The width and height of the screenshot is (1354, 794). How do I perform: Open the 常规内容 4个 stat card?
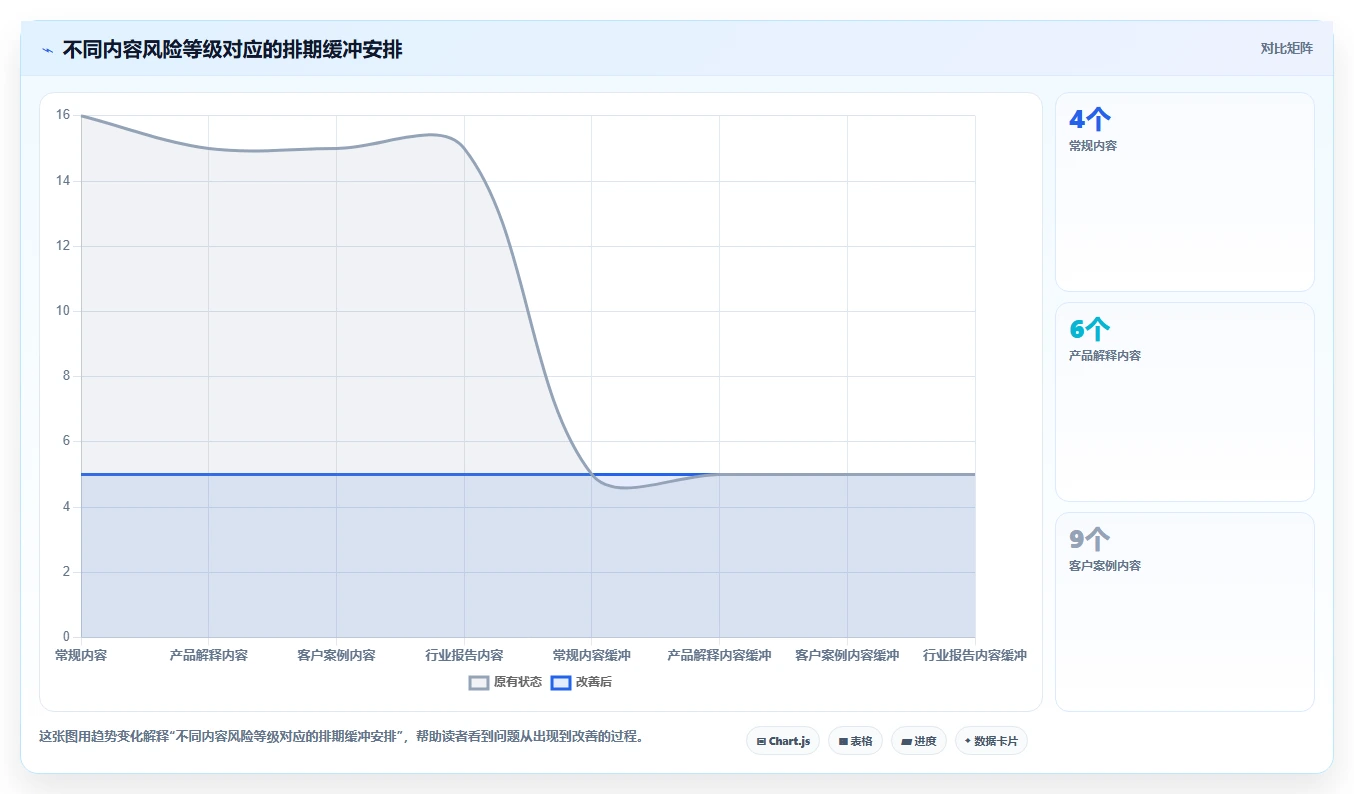point(1184,192)
